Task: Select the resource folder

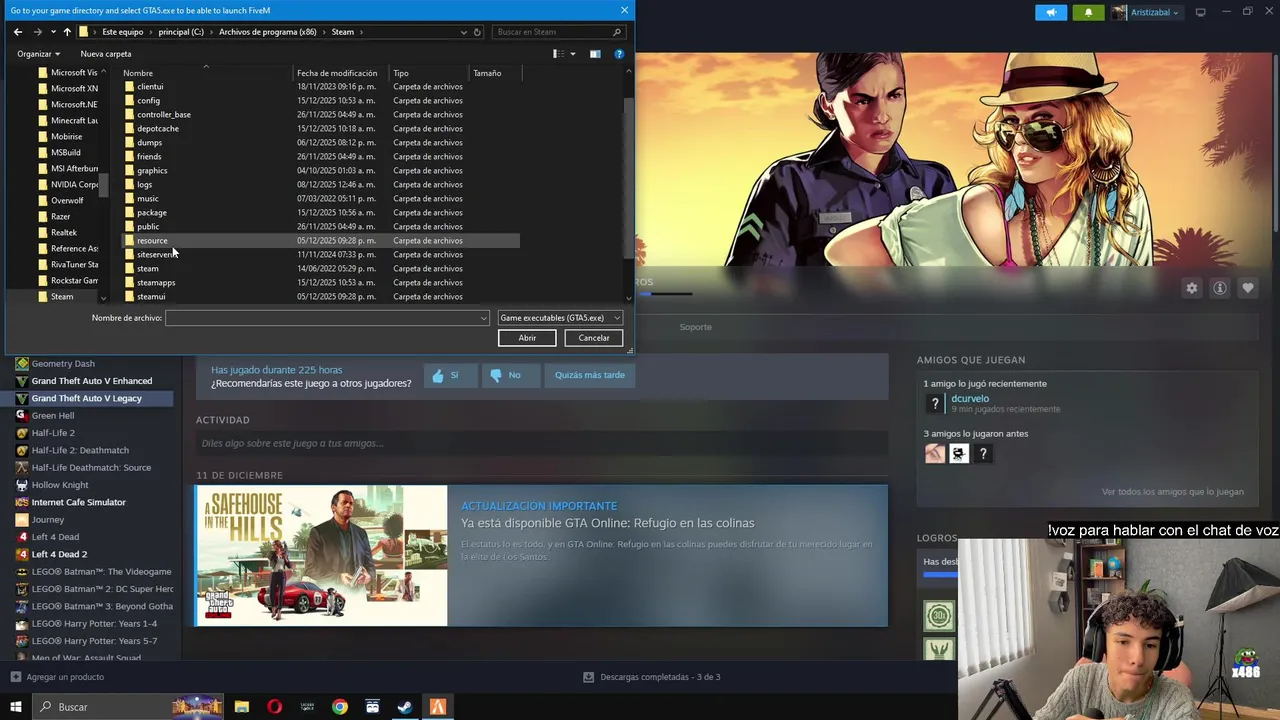Action: (x=152, y=240)
